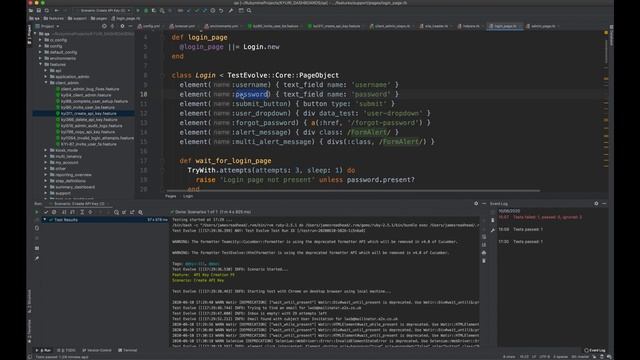Click the Save All icon in main toolbar
640x360 pixels.
click(x=38, y=11)
